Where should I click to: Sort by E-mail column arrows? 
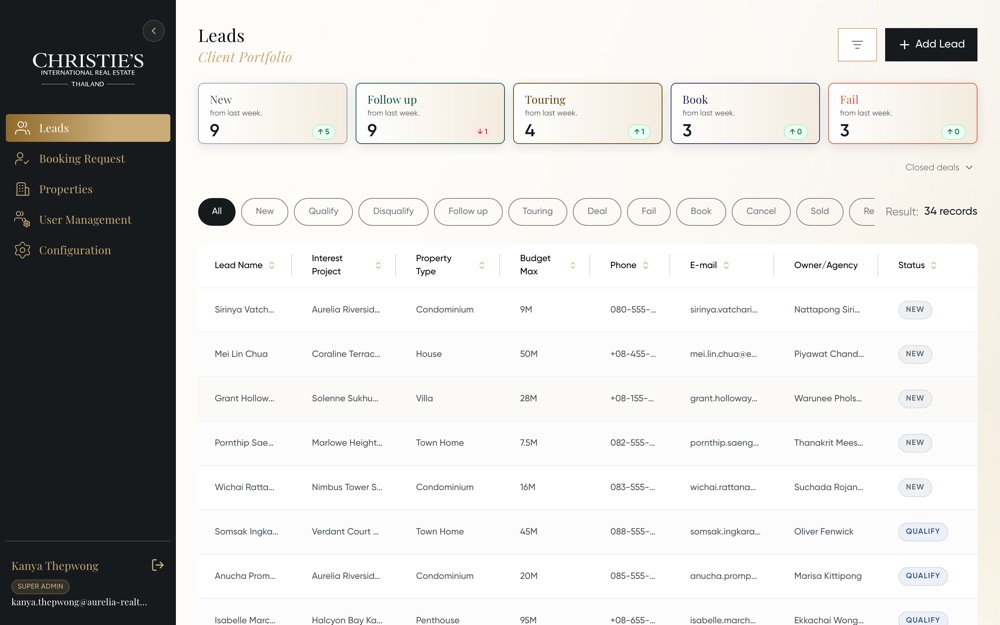coord(726,265)
